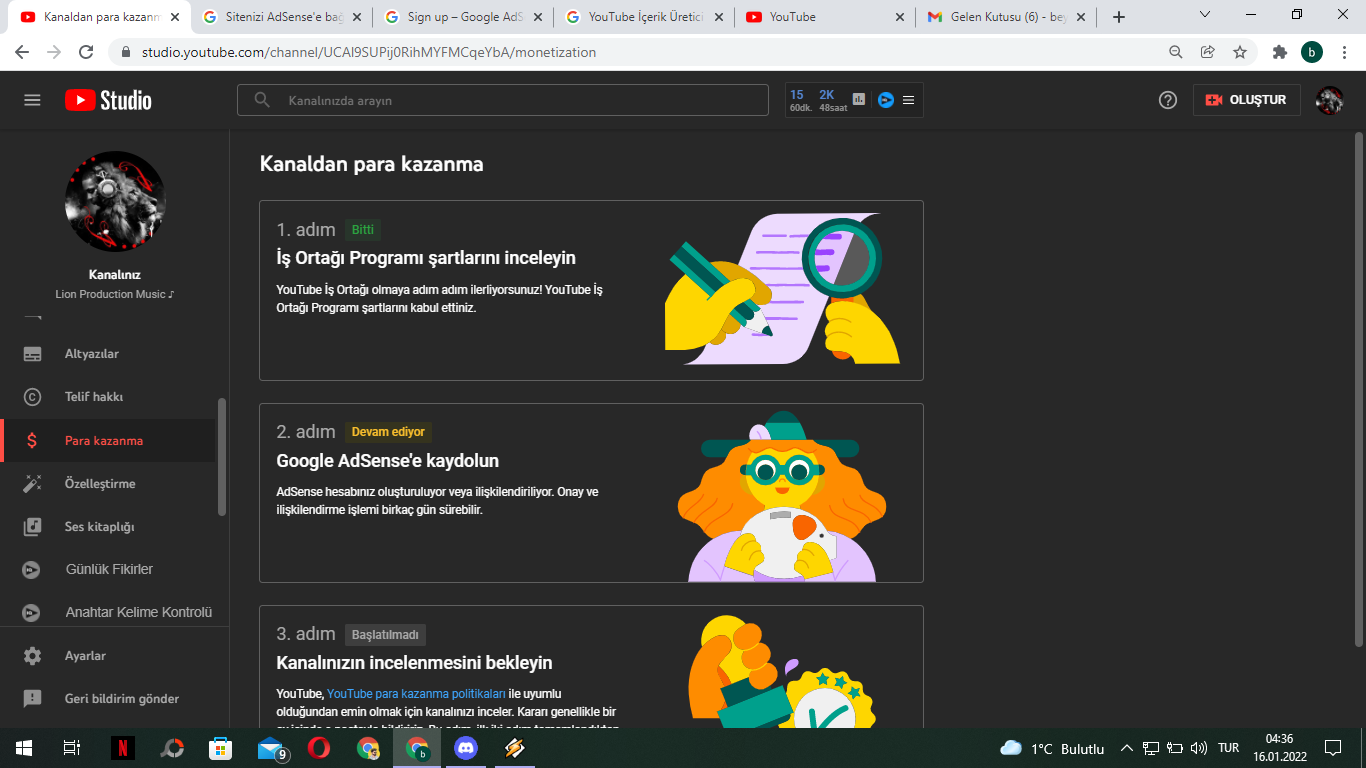Open the YouTube Studio hamburger menu
1366x768 pixels.
click(x=33, y=100)
